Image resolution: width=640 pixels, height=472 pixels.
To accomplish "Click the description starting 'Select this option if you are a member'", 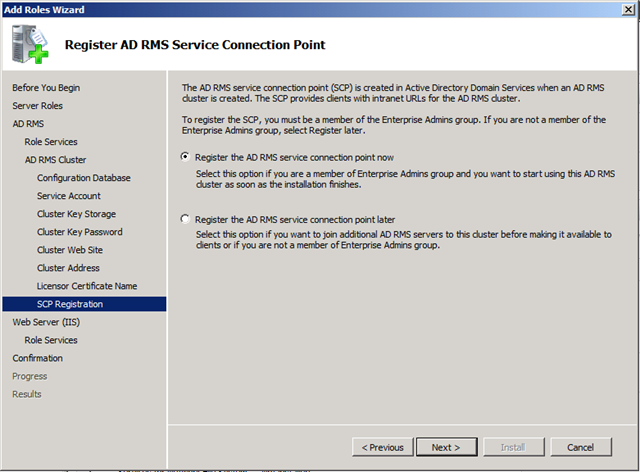I will (x=405, y=179).
